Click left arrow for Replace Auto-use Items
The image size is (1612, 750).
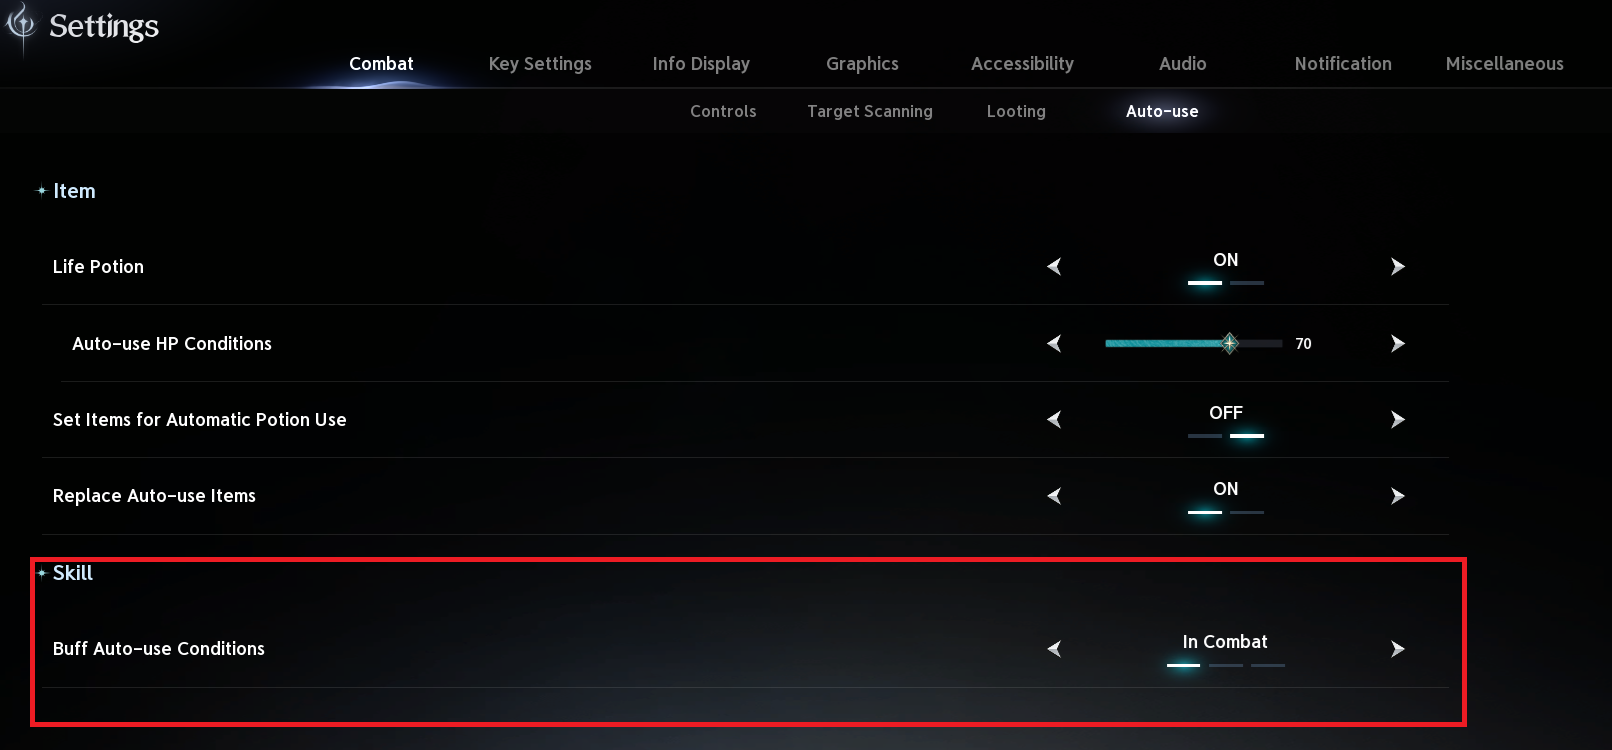1054,496
